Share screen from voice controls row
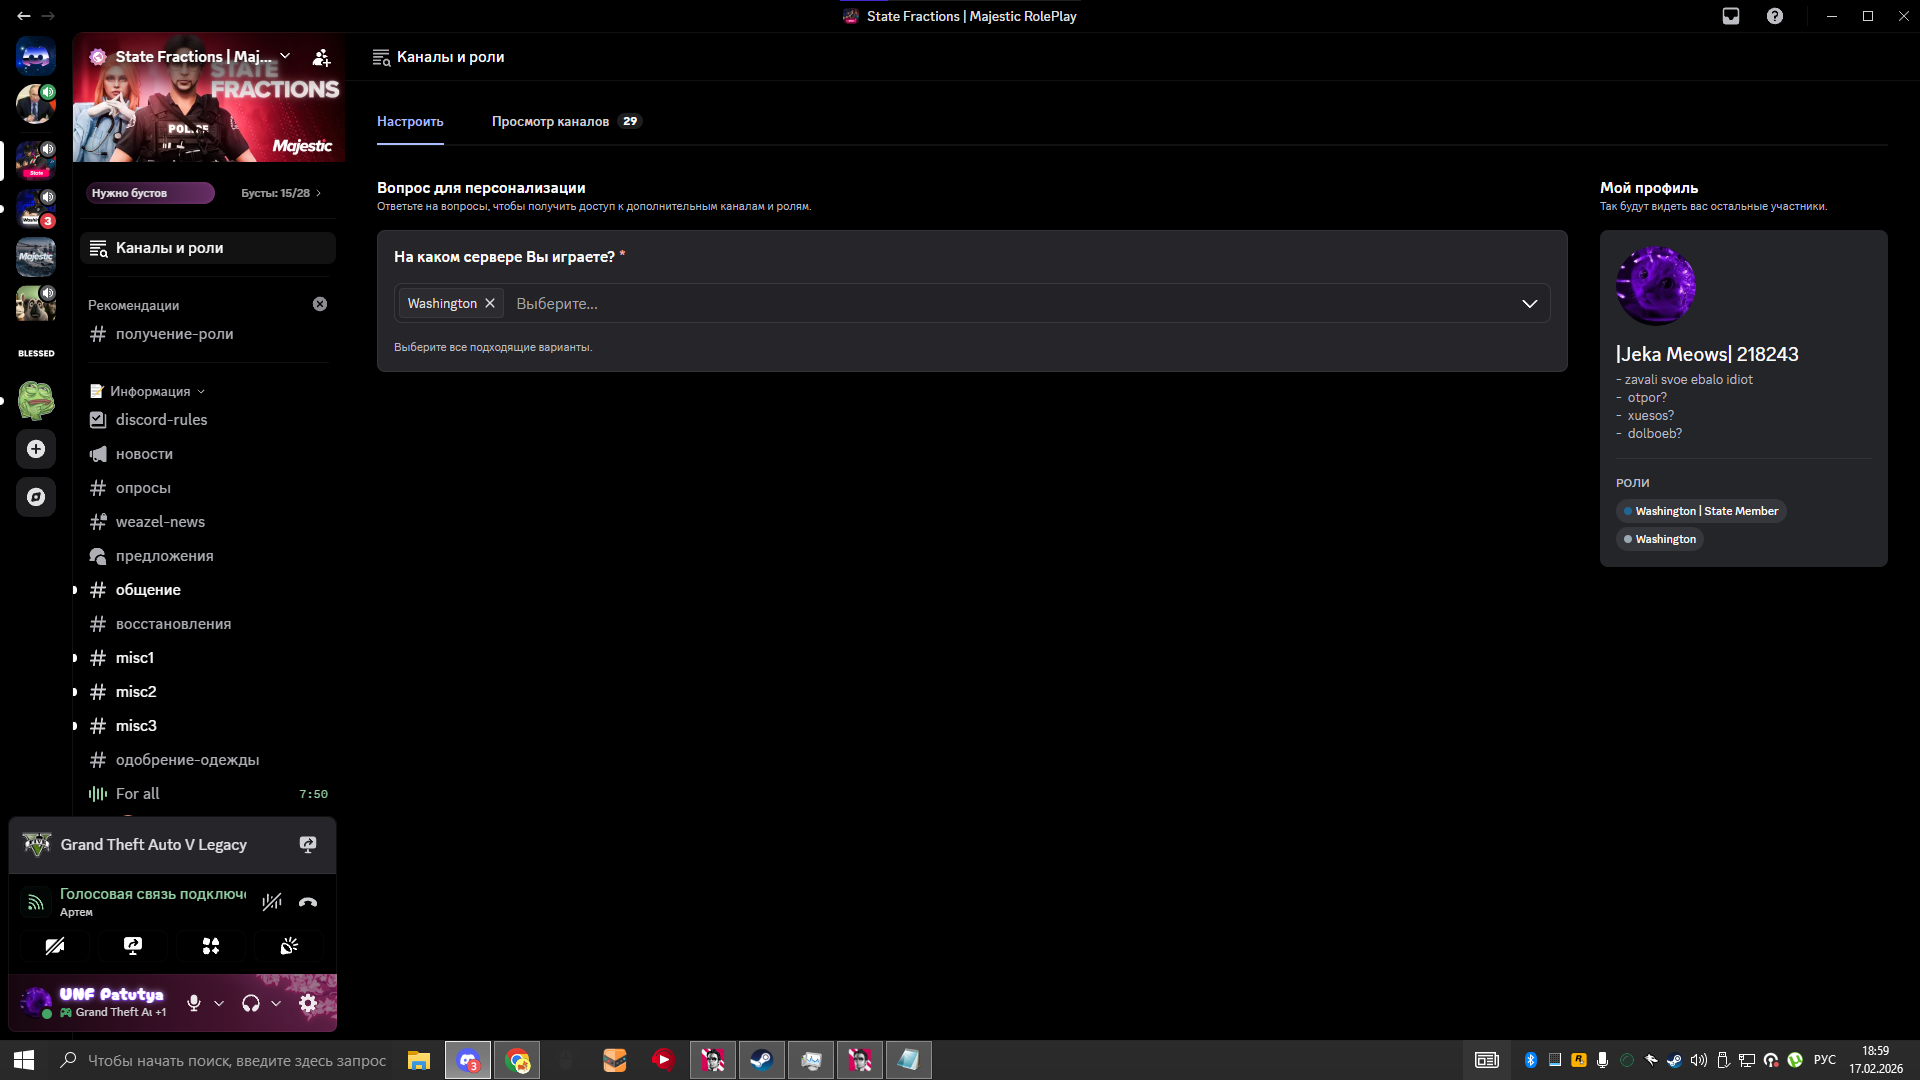This screenshot has height=1080, width=1920. point(133,946)
